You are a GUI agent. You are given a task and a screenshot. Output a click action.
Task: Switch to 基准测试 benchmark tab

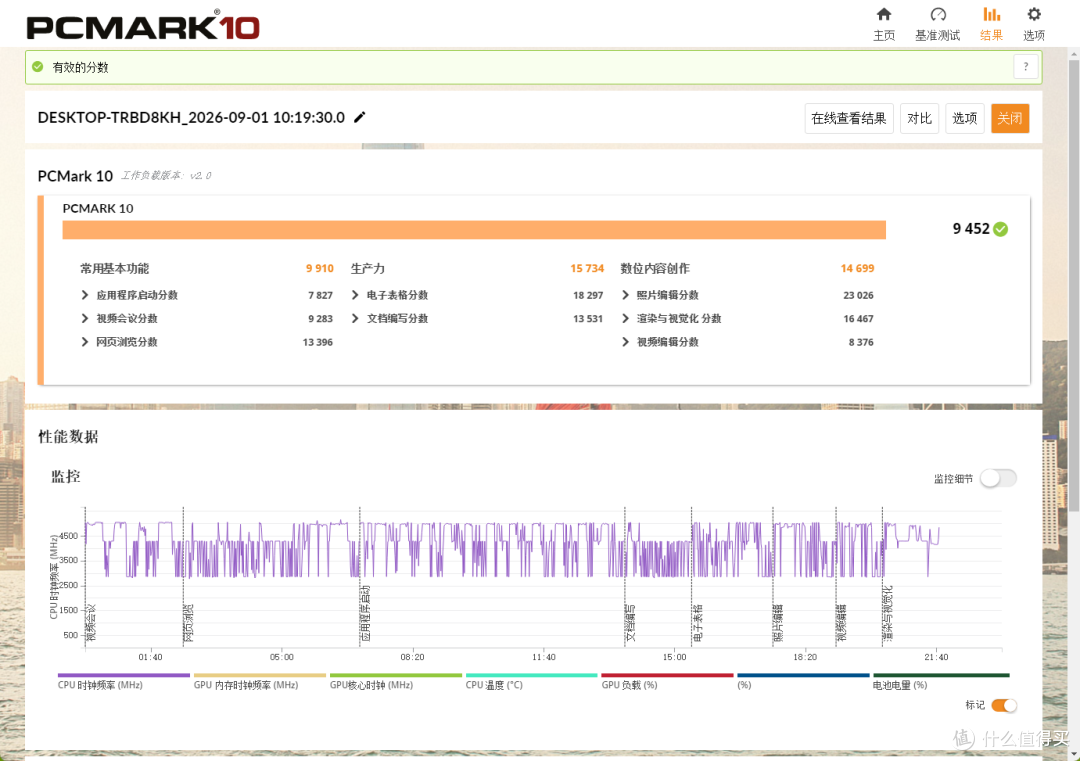pos(937,25)
